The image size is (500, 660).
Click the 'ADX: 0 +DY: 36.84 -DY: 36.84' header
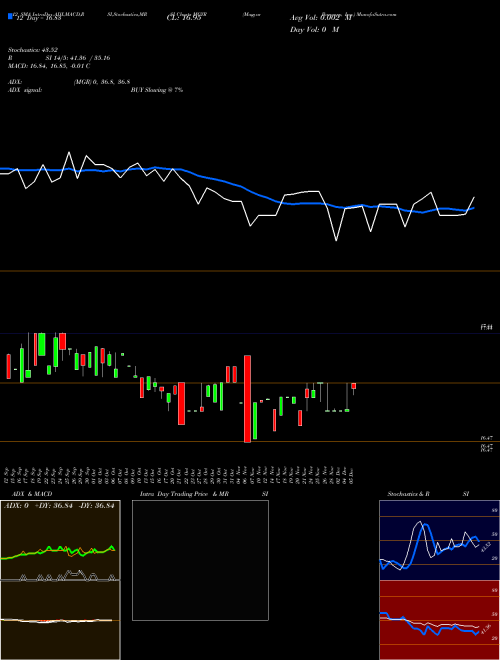[x=59, y=506]
